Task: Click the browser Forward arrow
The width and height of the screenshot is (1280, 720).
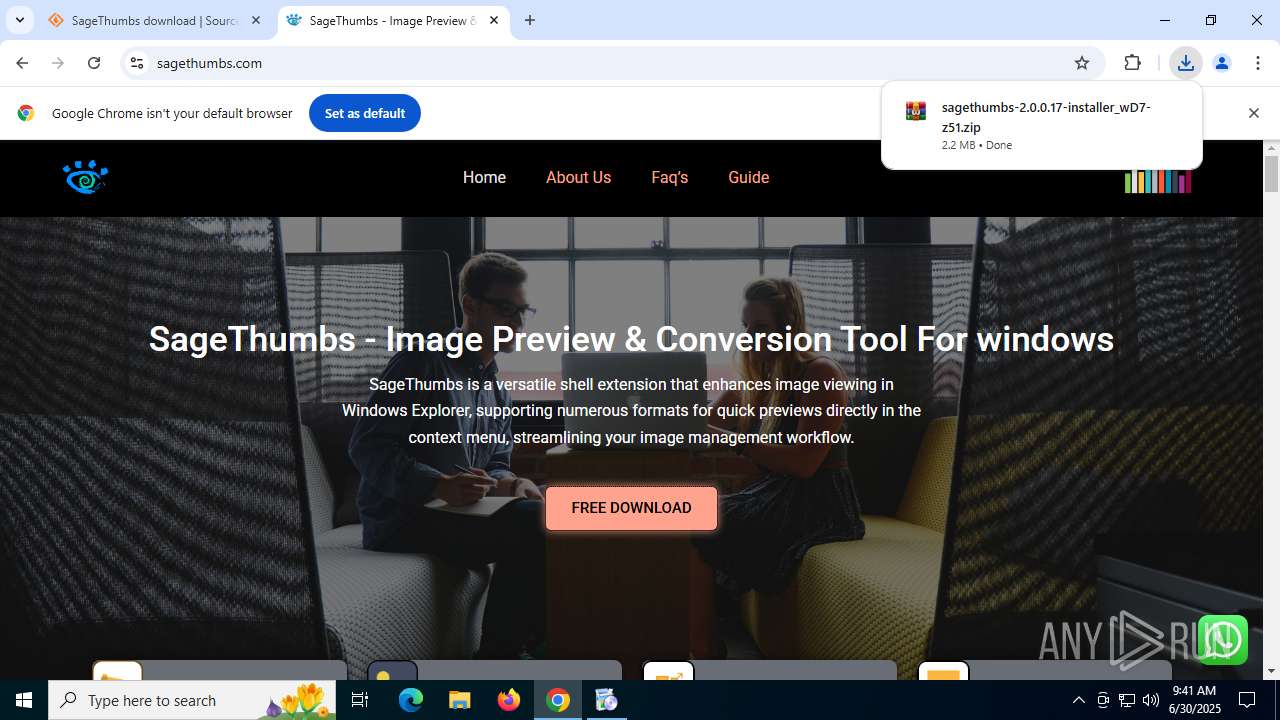Action: (x=58, y=63)
